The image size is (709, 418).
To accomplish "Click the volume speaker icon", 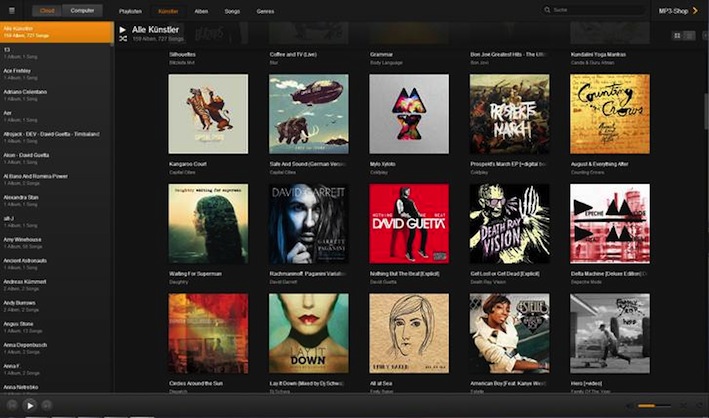I will click(x=629, y=406).
